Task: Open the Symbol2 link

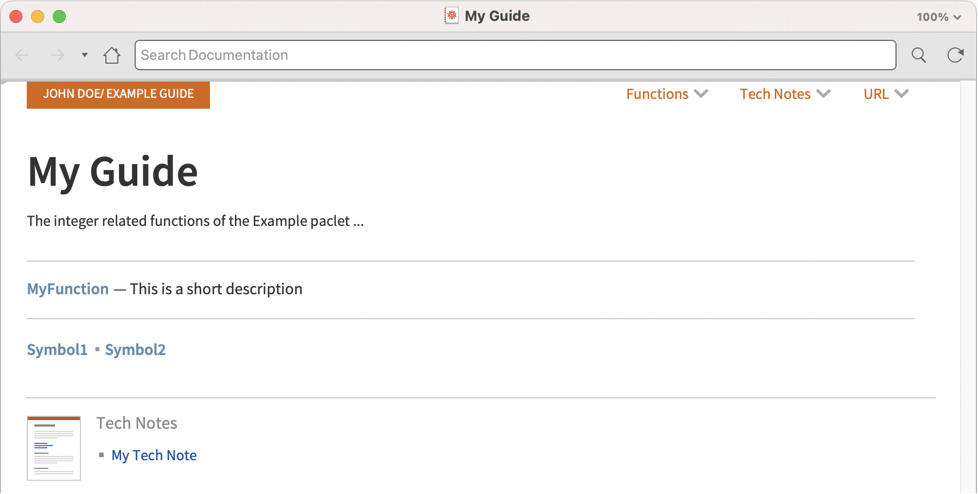Action: pos(135,349)
